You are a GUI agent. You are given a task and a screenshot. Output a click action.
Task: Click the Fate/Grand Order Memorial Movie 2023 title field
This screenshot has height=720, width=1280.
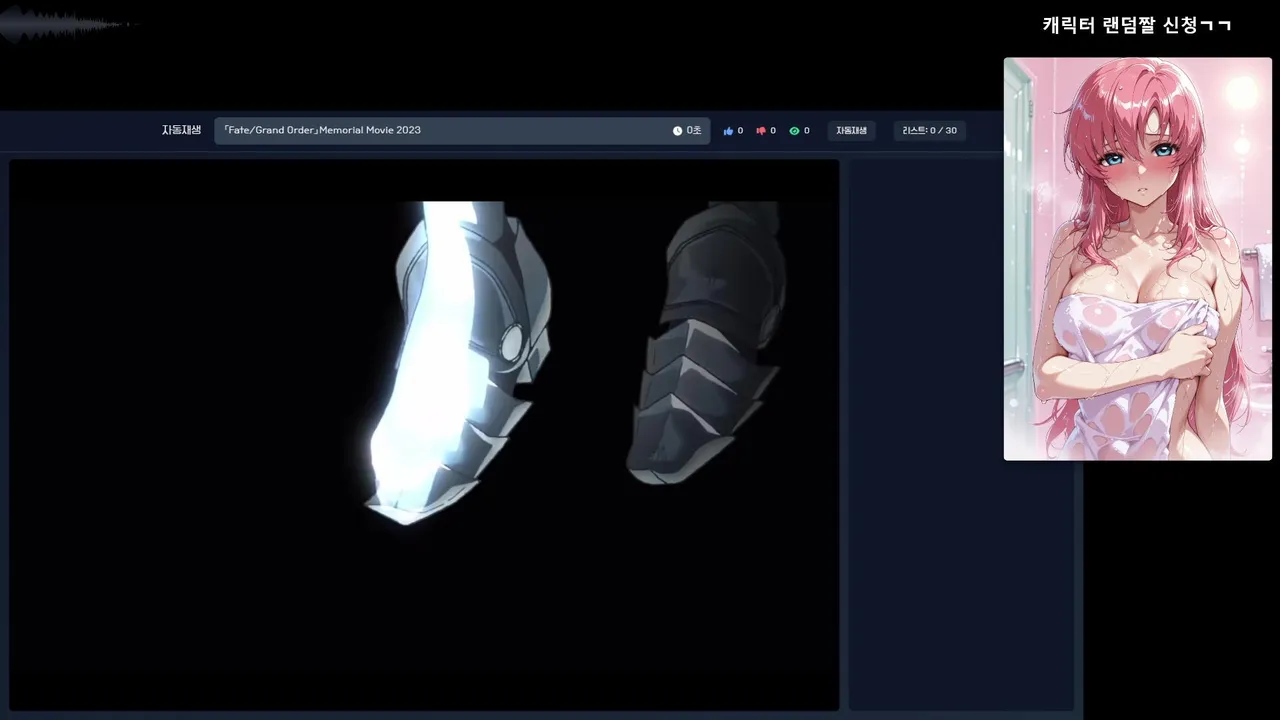coord(462,131)
